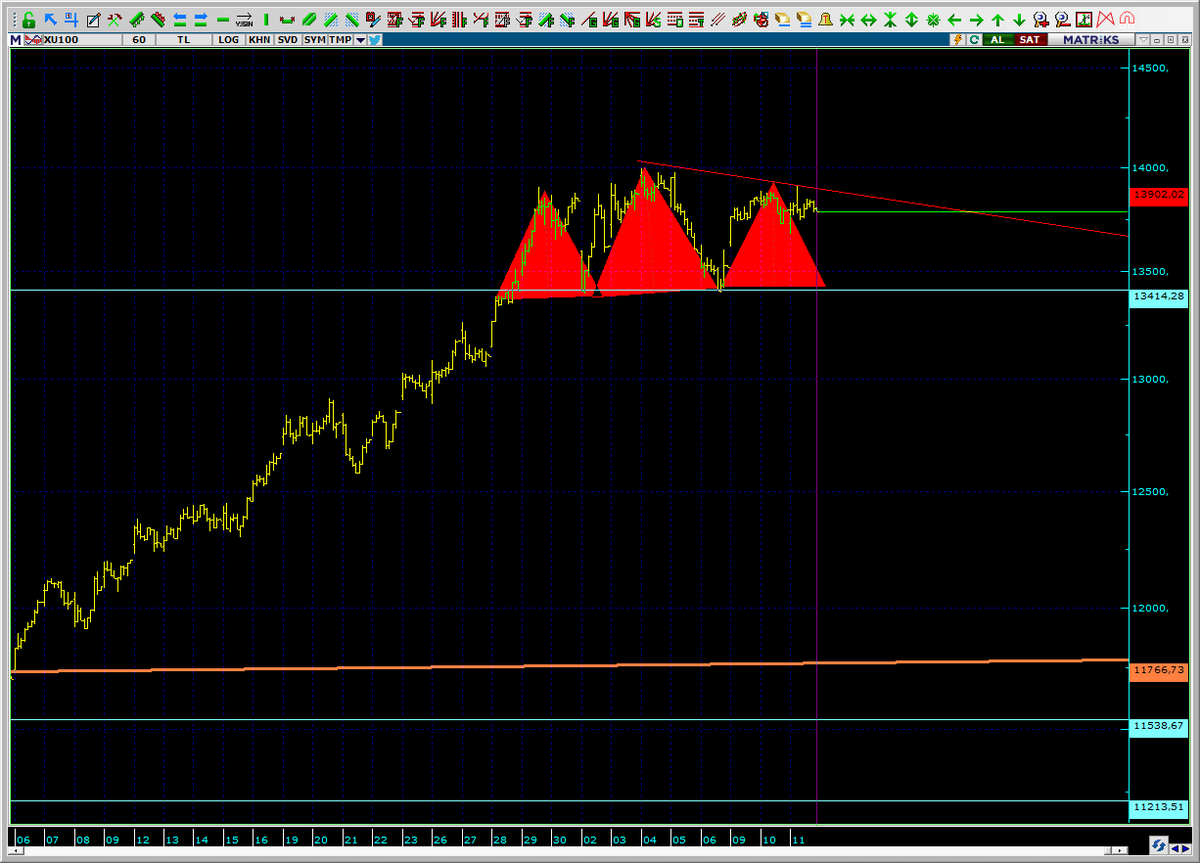Image resolution: width=1200 pixels, height=863 pixels.
Task: Open the TL currency selector
Action: coord(184,40)
